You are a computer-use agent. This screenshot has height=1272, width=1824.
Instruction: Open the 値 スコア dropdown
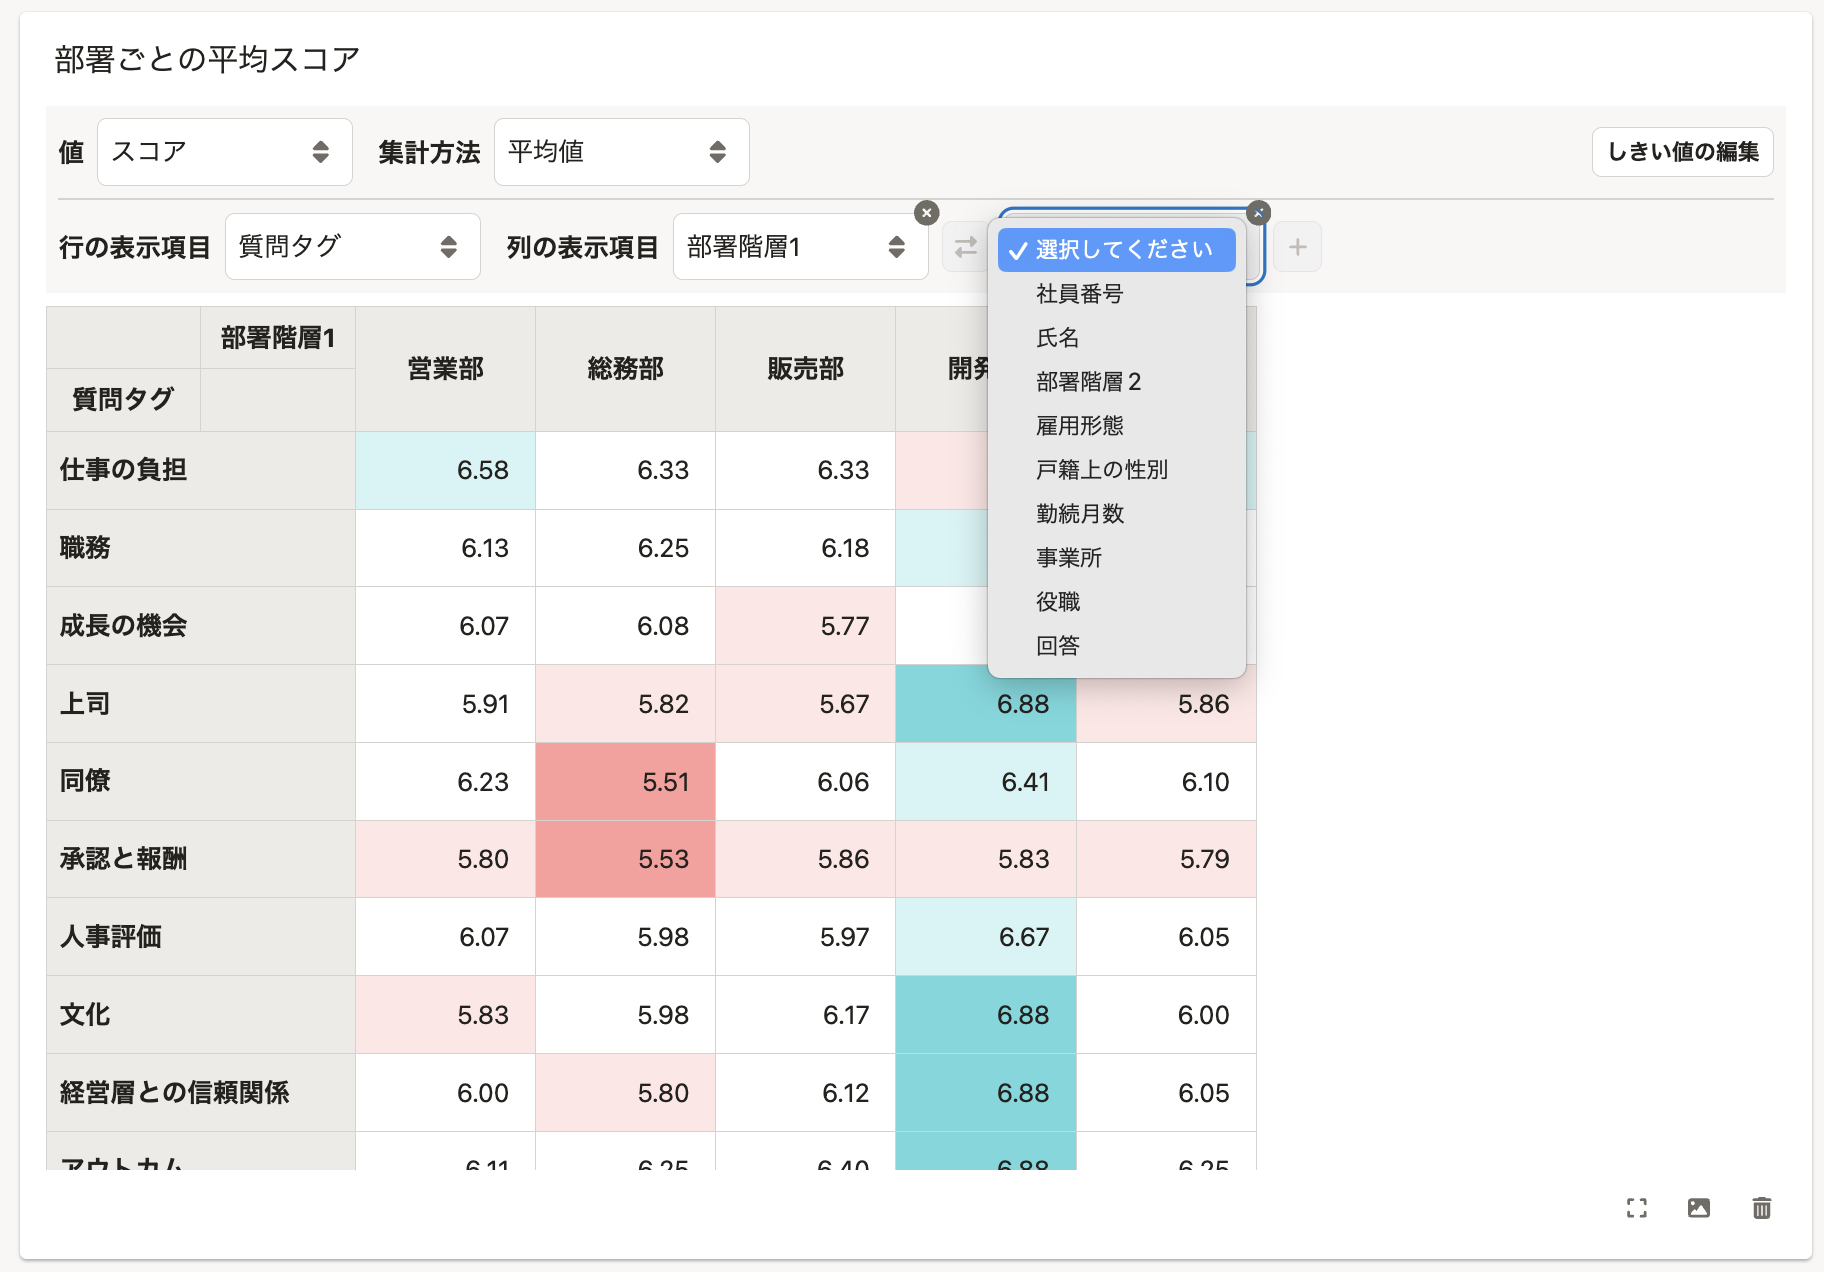(x=225, y=152)
